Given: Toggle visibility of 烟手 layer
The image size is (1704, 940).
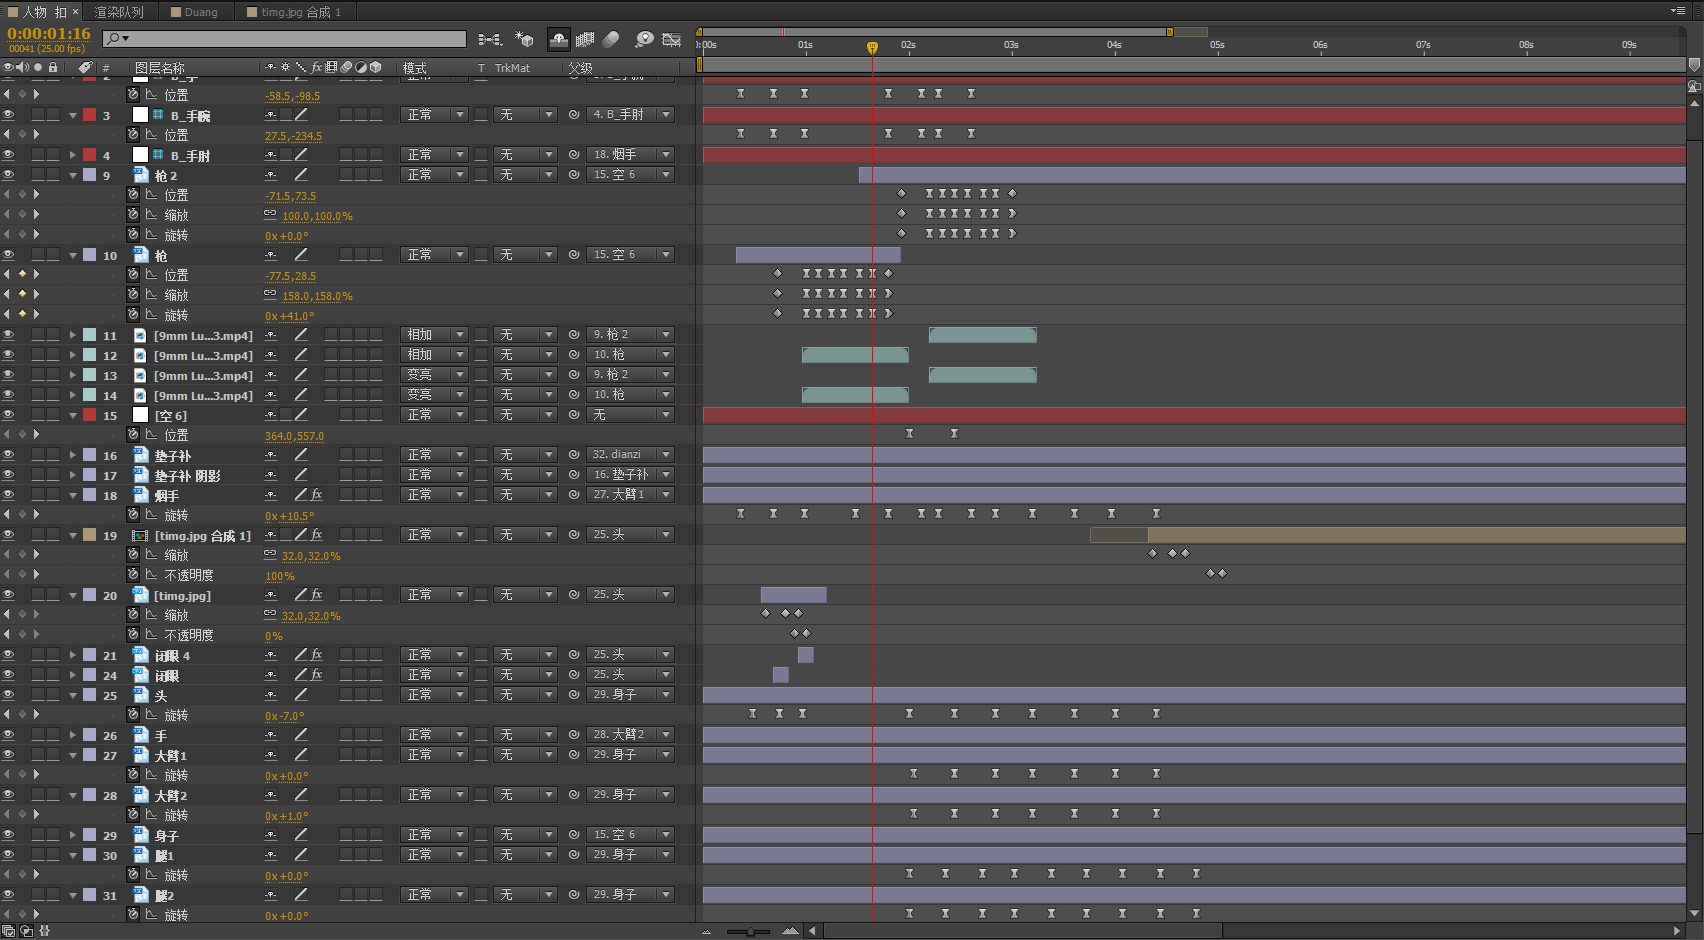Looking at the screenshot, I should 8,495.
